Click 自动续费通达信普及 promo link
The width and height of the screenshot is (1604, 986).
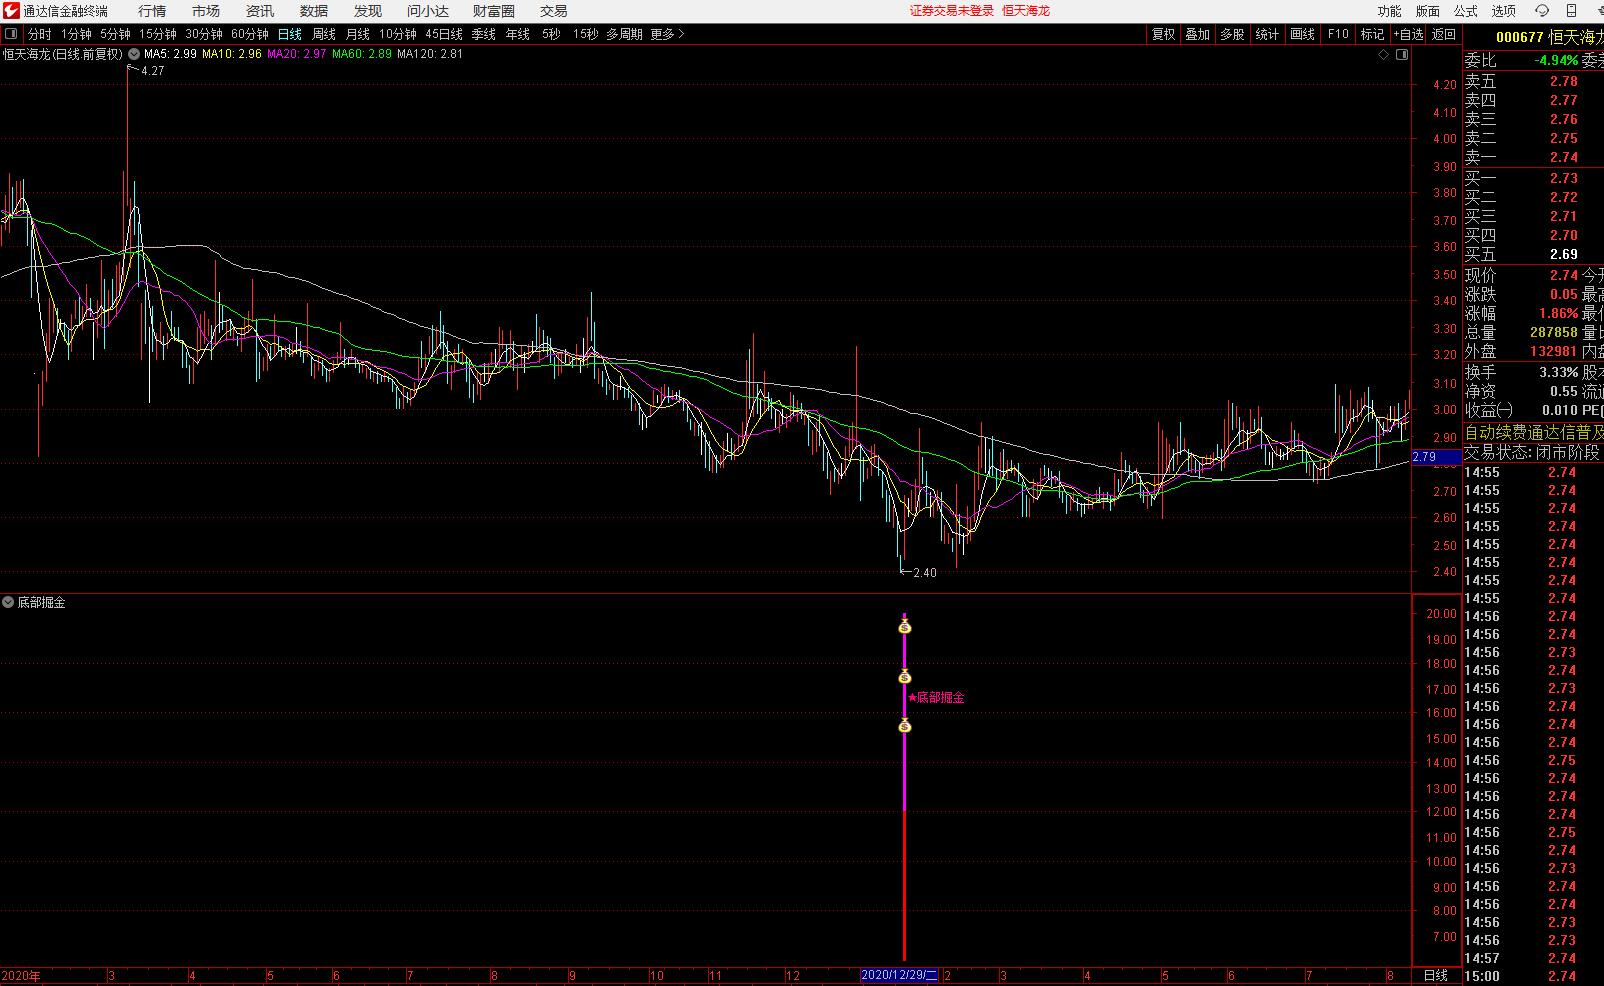[x=1534, y=433]
